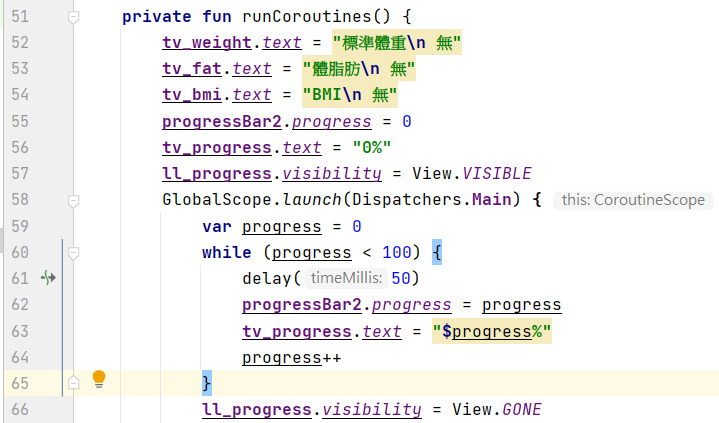Viewport: 719px width, 423px height.
Task: Click Dispatchers.Main argument
Action: point(431,200)
